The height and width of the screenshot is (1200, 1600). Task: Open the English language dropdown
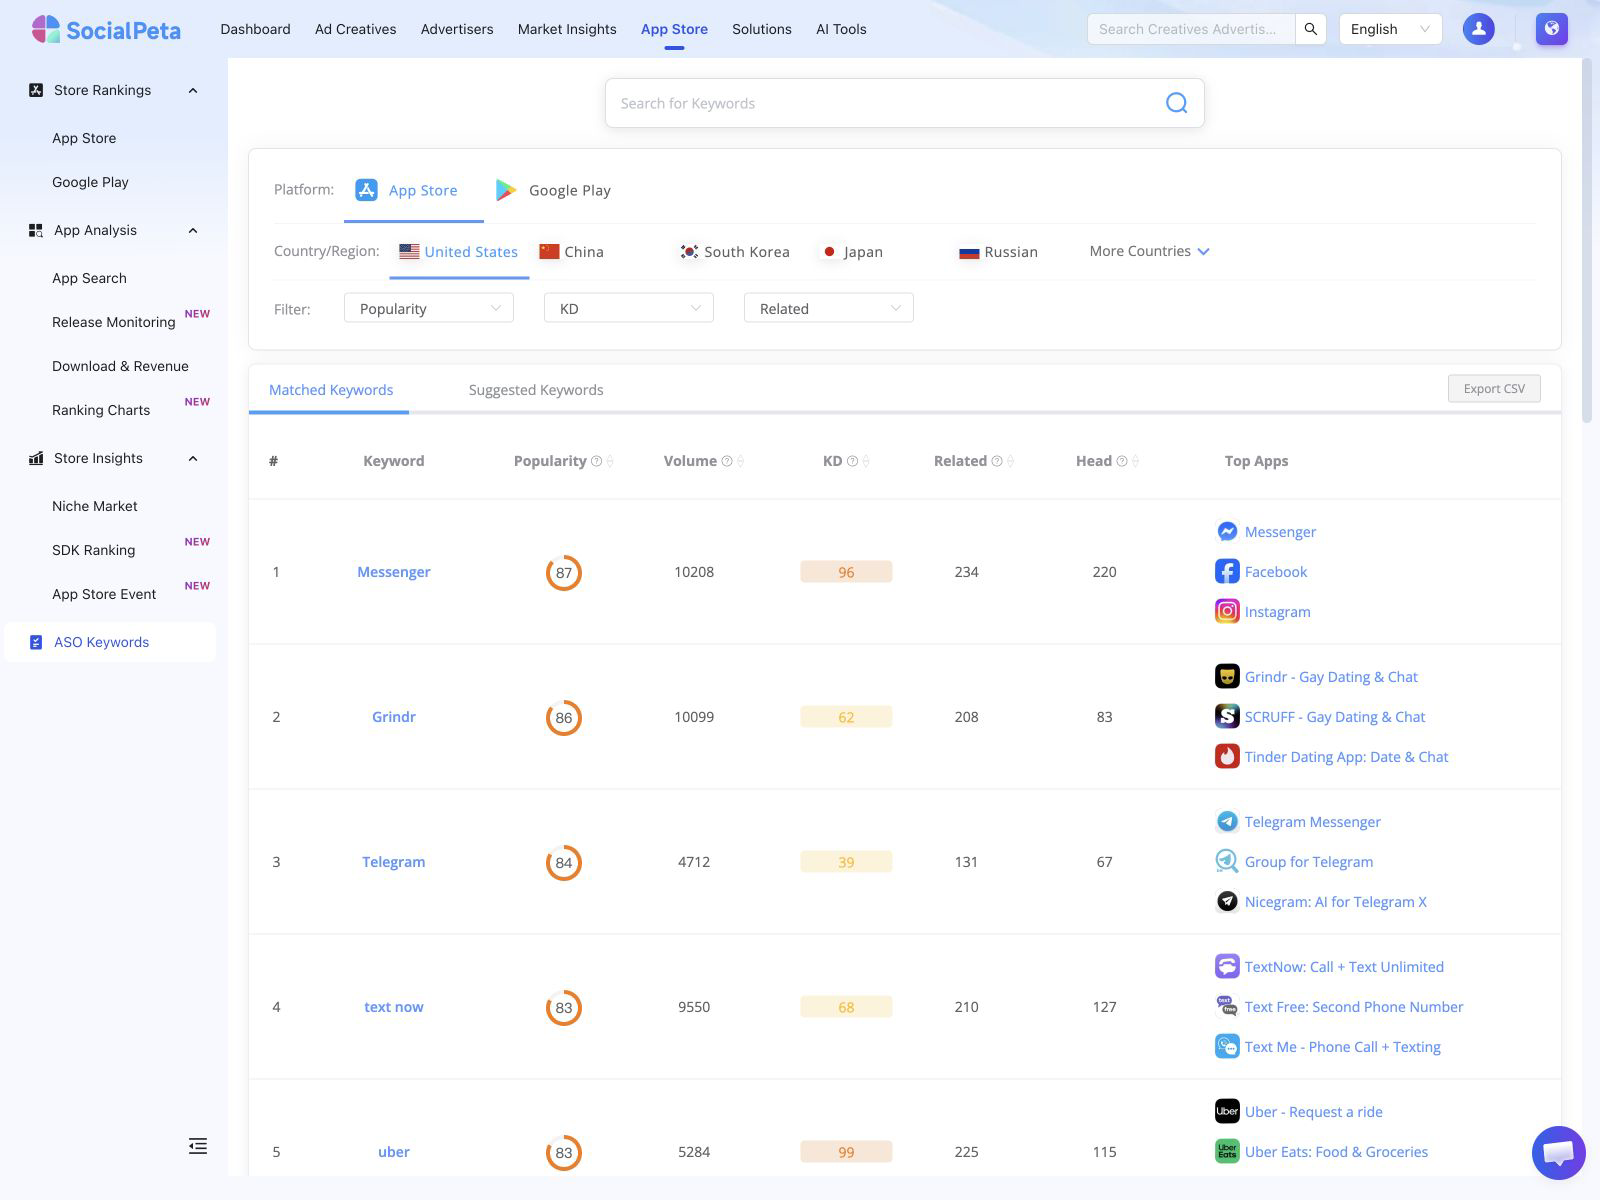[1390, 29]
